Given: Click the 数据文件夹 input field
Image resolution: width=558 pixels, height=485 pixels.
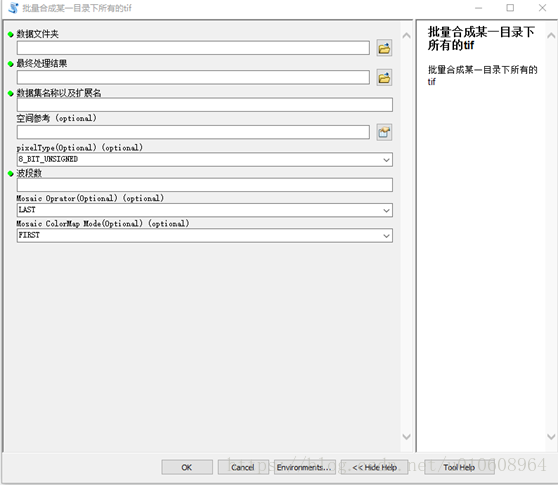Looking at the screenshot, I should pos(193,48).
